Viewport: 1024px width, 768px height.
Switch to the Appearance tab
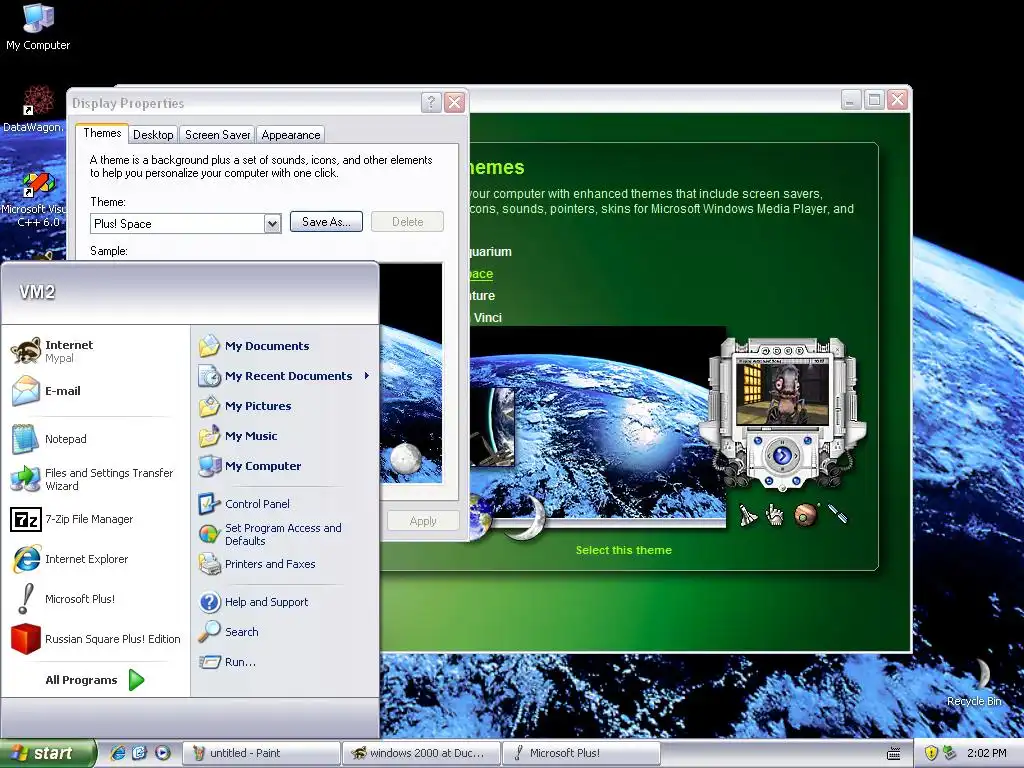click(x=291, y=135)
